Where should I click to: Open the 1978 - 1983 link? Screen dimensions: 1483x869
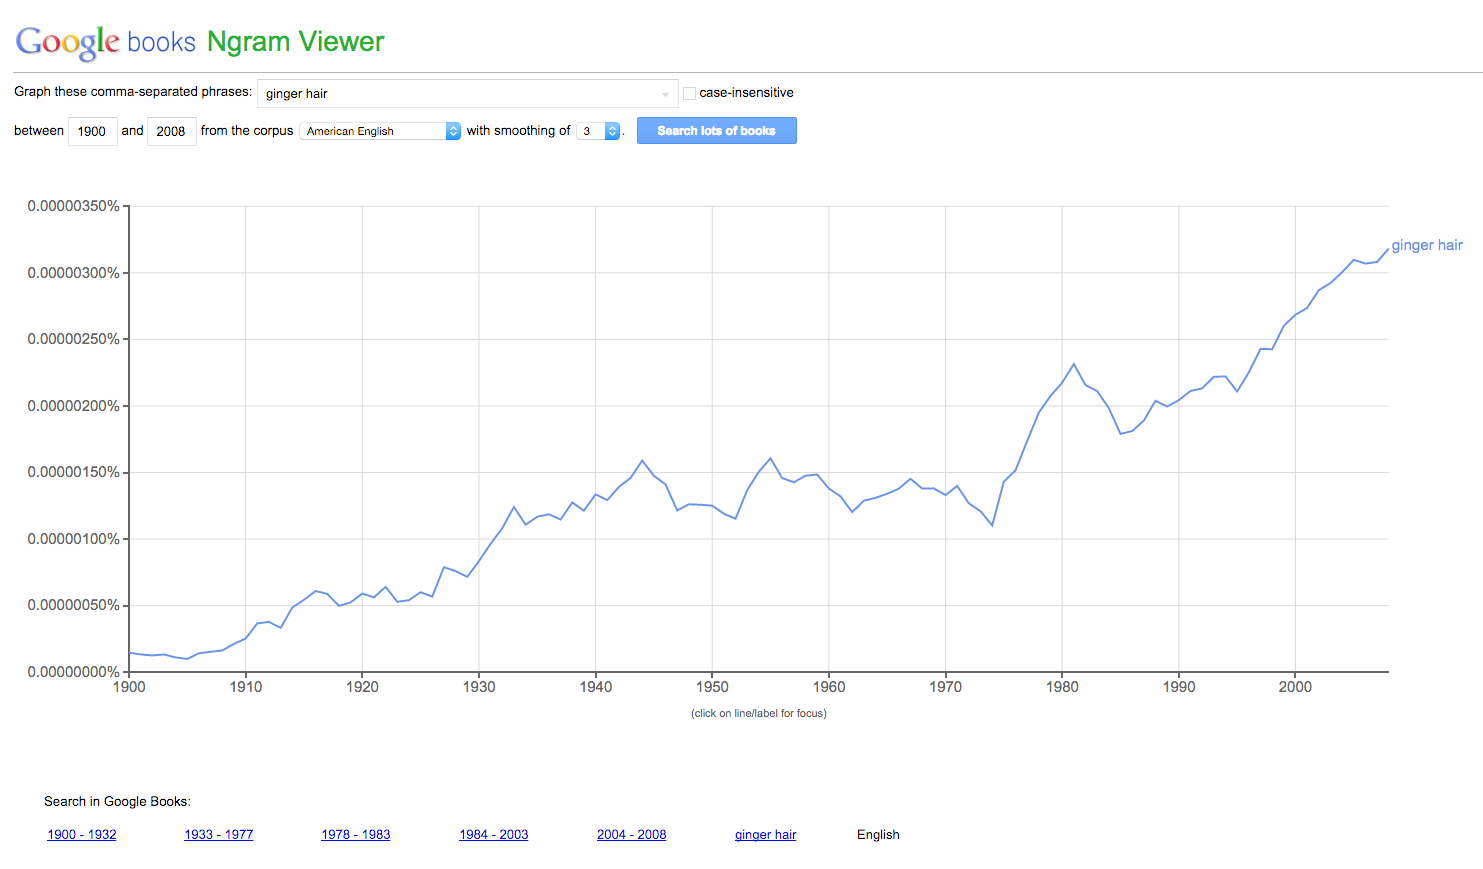click(356, 834)
